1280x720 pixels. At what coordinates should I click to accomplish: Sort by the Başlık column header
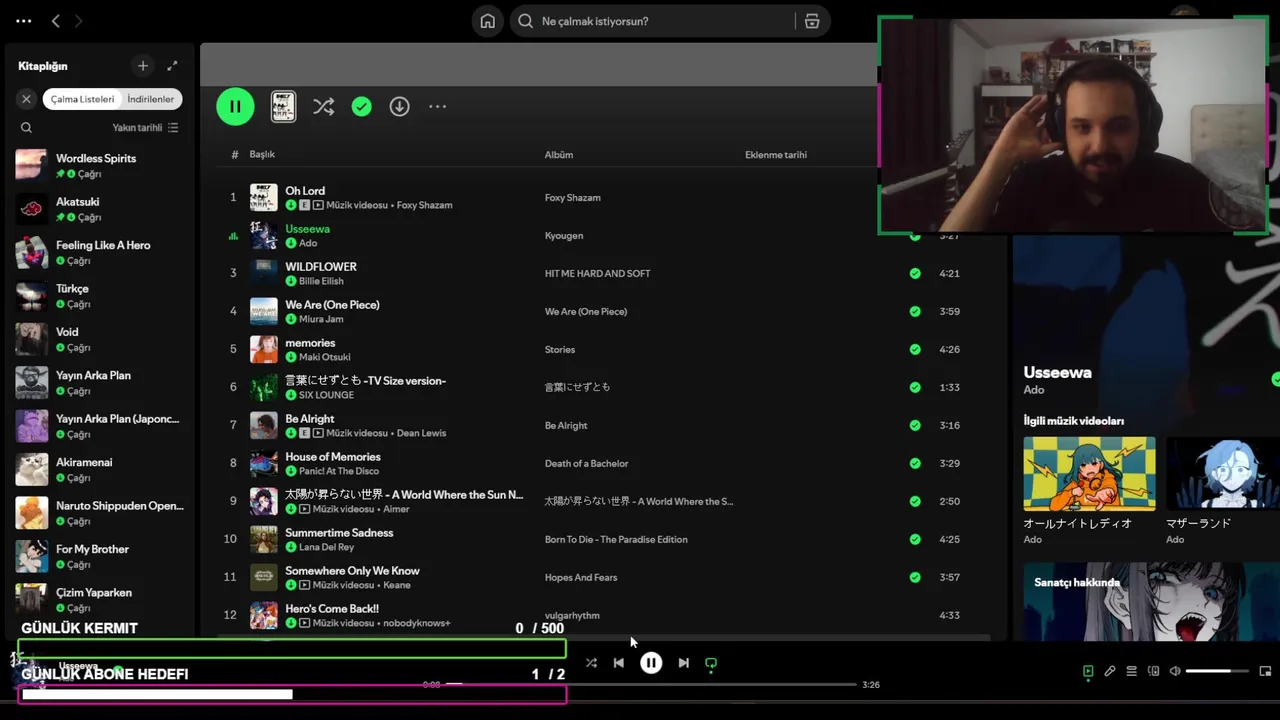click(x=262, y=154)
